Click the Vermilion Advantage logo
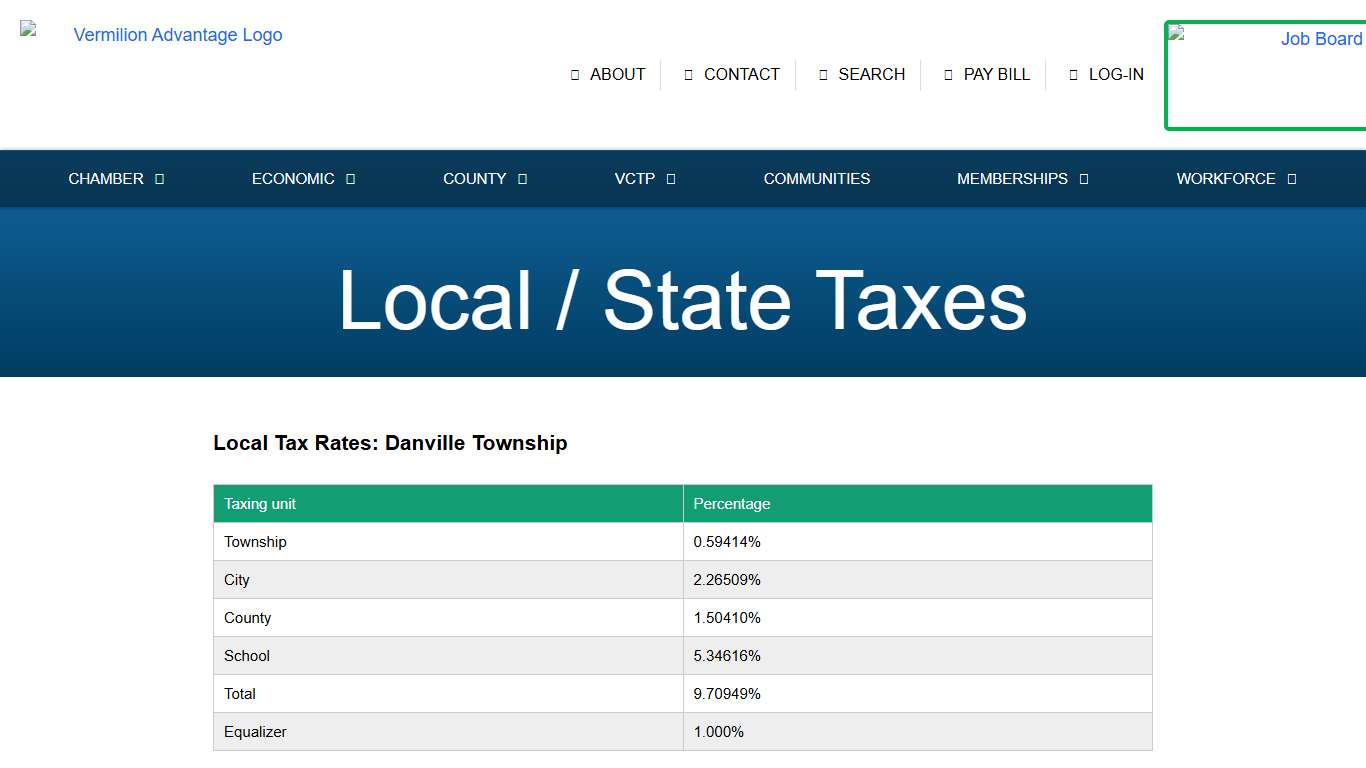Viewport: 1366px width, 768px height. (177, 35)
